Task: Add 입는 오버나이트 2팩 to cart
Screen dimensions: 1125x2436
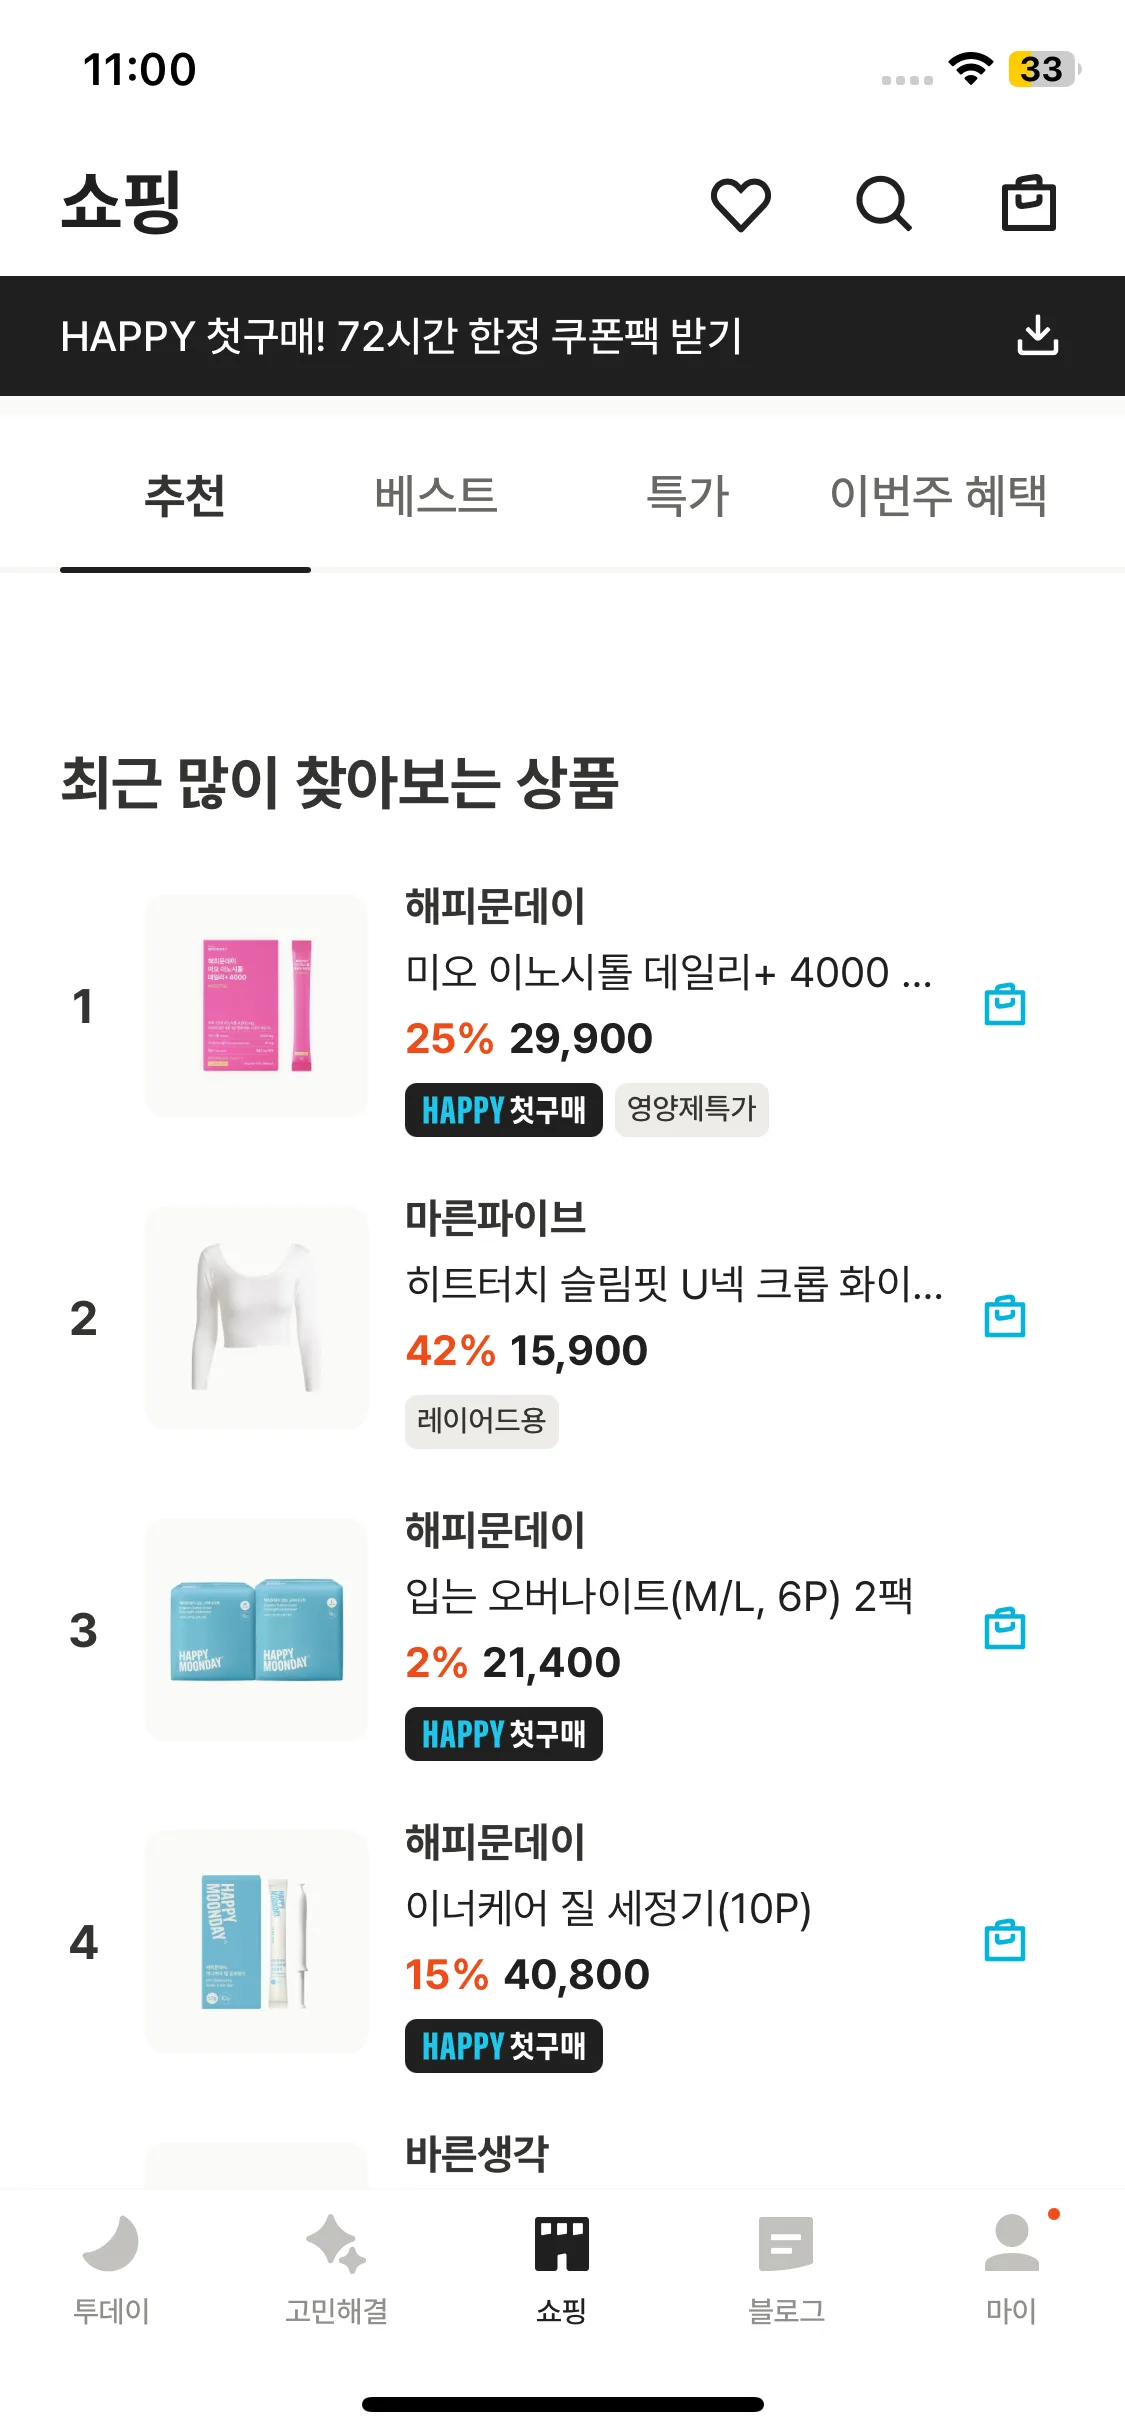Action: point(1004,1629)
